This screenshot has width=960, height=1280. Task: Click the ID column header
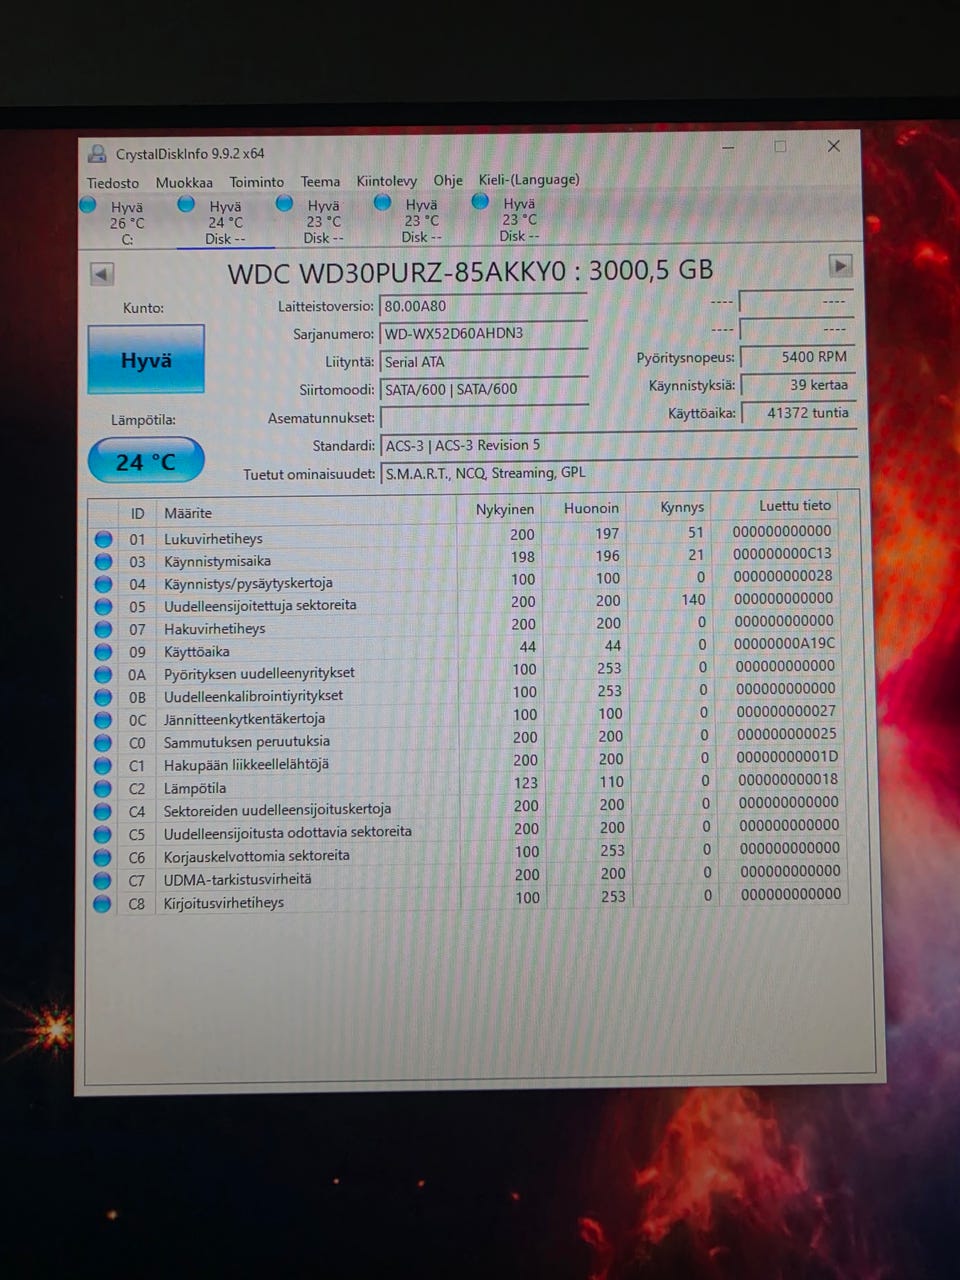pyautogui.click(x=137, y=513)
